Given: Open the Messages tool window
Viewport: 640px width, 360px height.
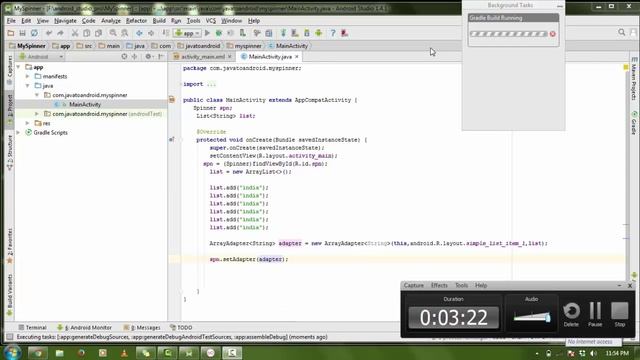Looking at the screenshot, I should (x=142, y=327).
